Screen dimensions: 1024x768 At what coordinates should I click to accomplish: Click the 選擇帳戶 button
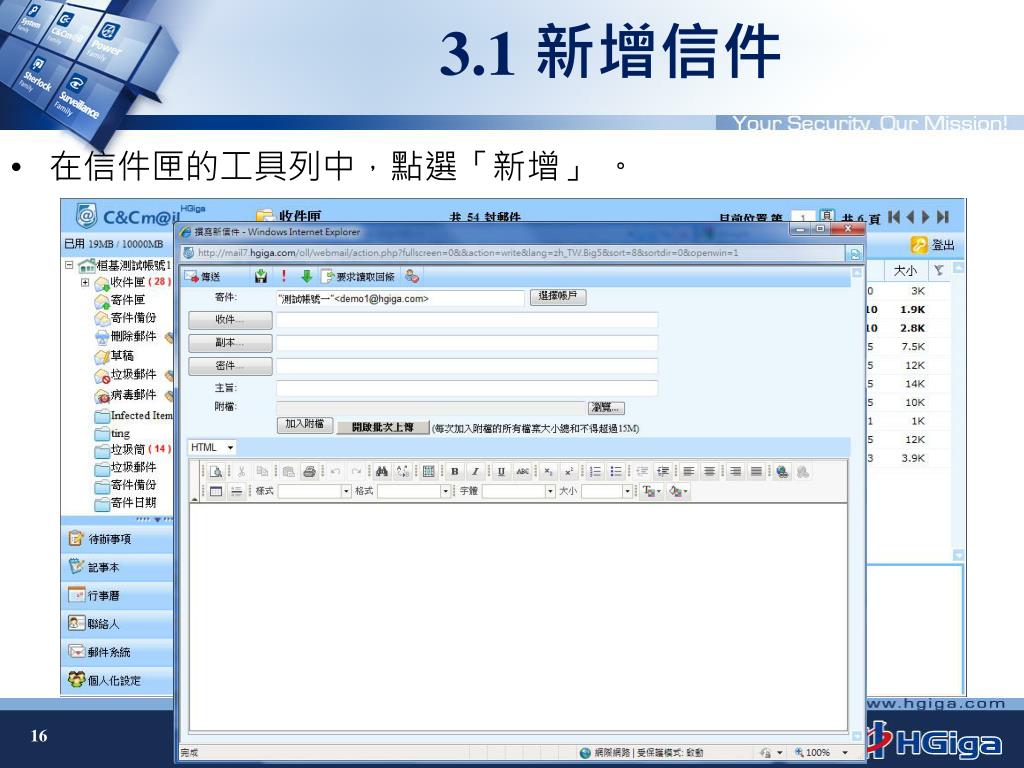558,297
